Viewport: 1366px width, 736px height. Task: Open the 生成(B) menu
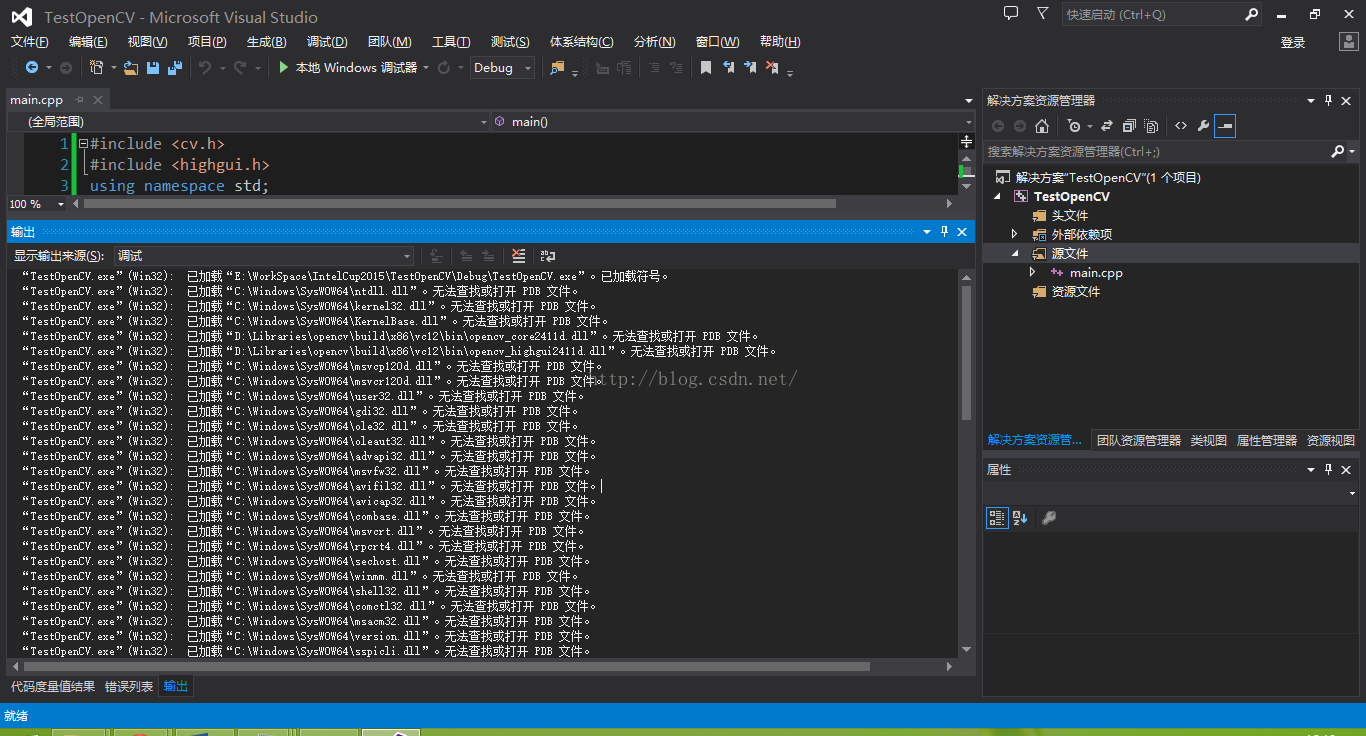point(267,42)
